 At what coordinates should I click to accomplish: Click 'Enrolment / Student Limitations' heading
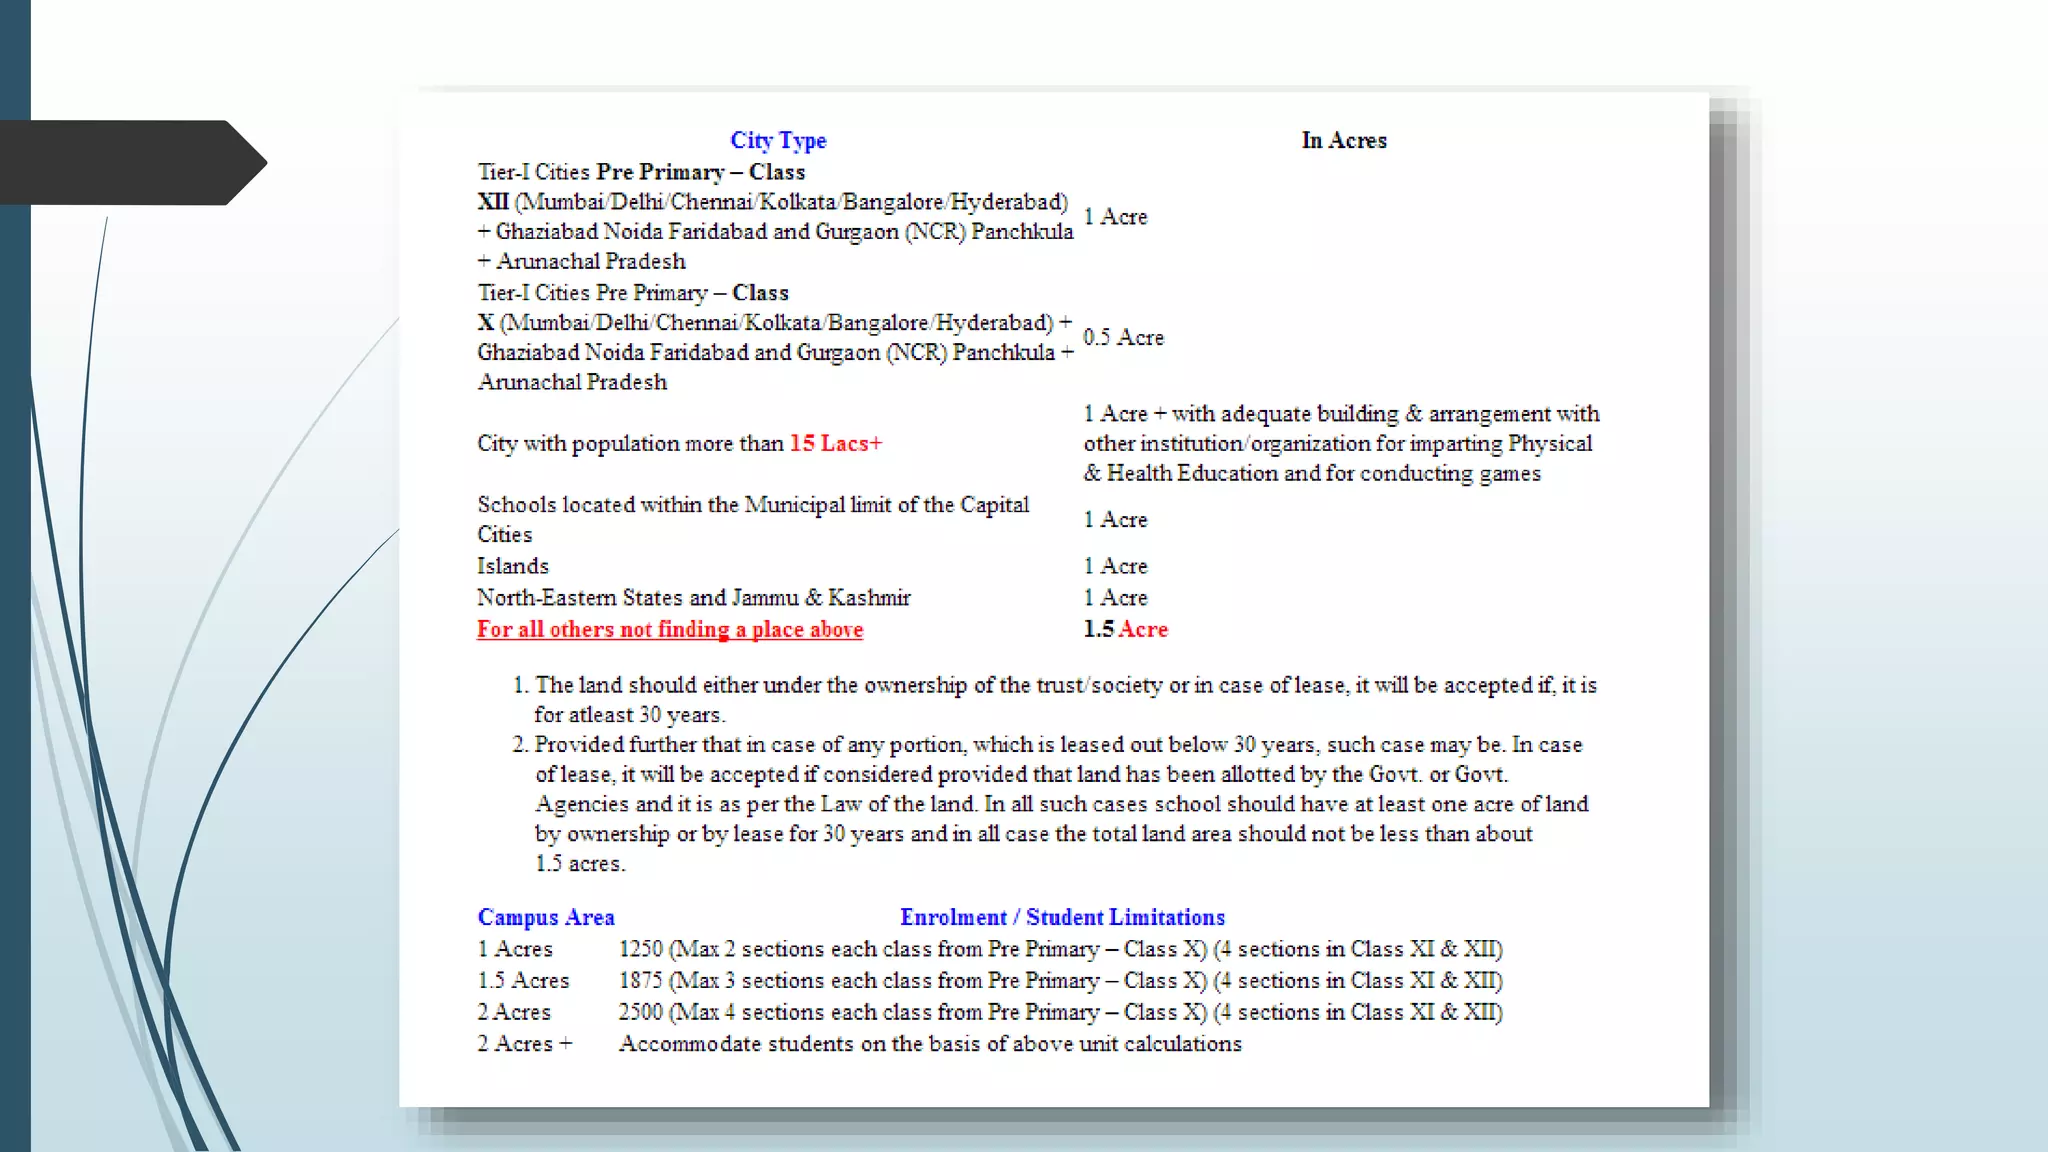(x=1061, y=918)
